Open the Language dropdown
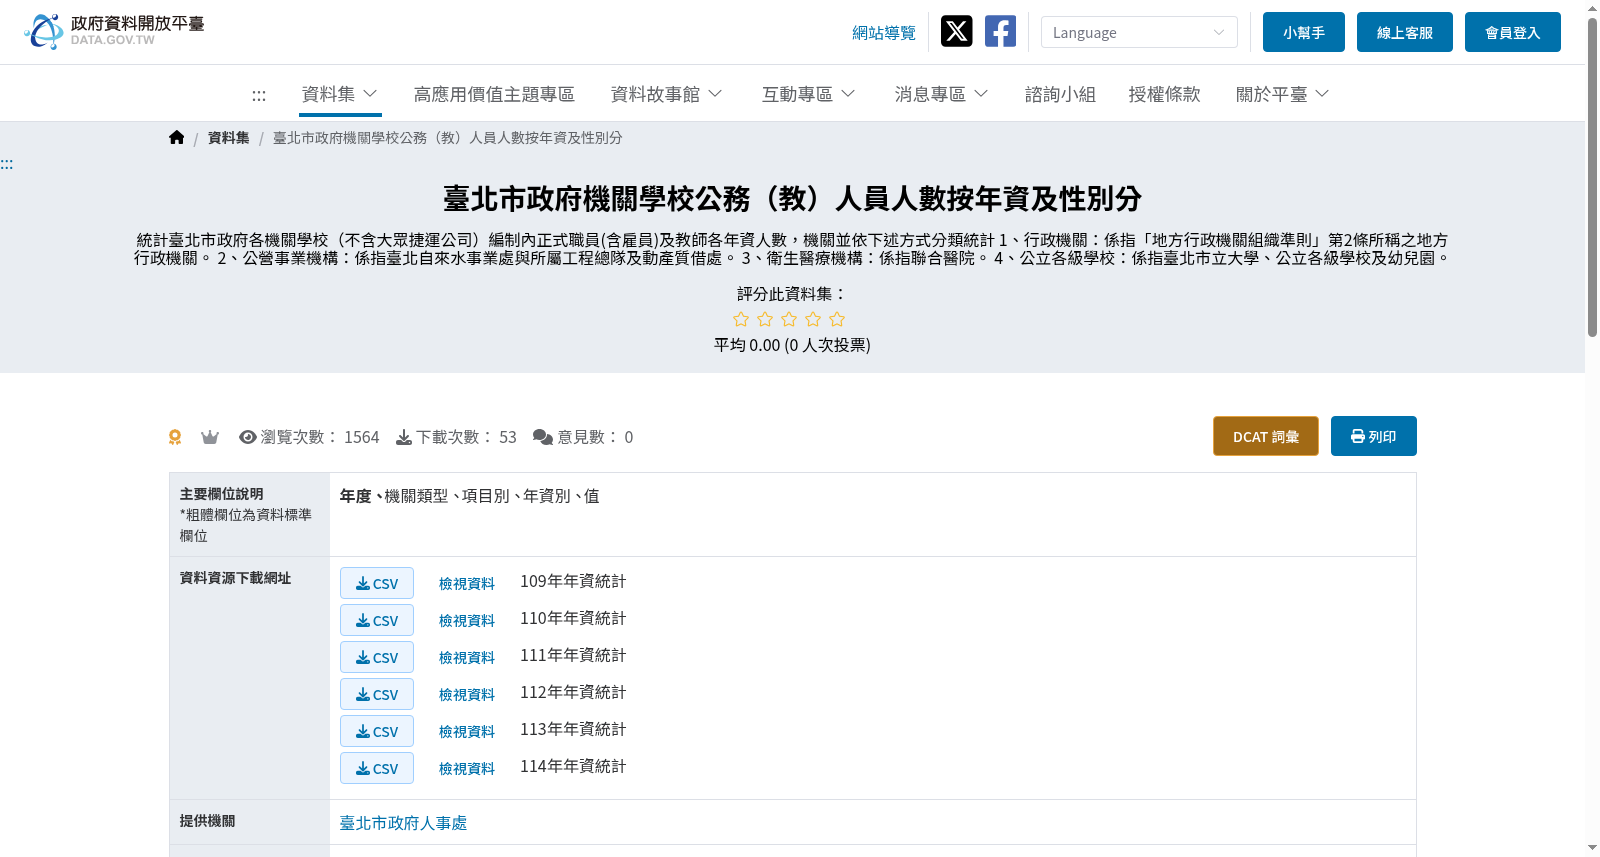 (1139, 32)
